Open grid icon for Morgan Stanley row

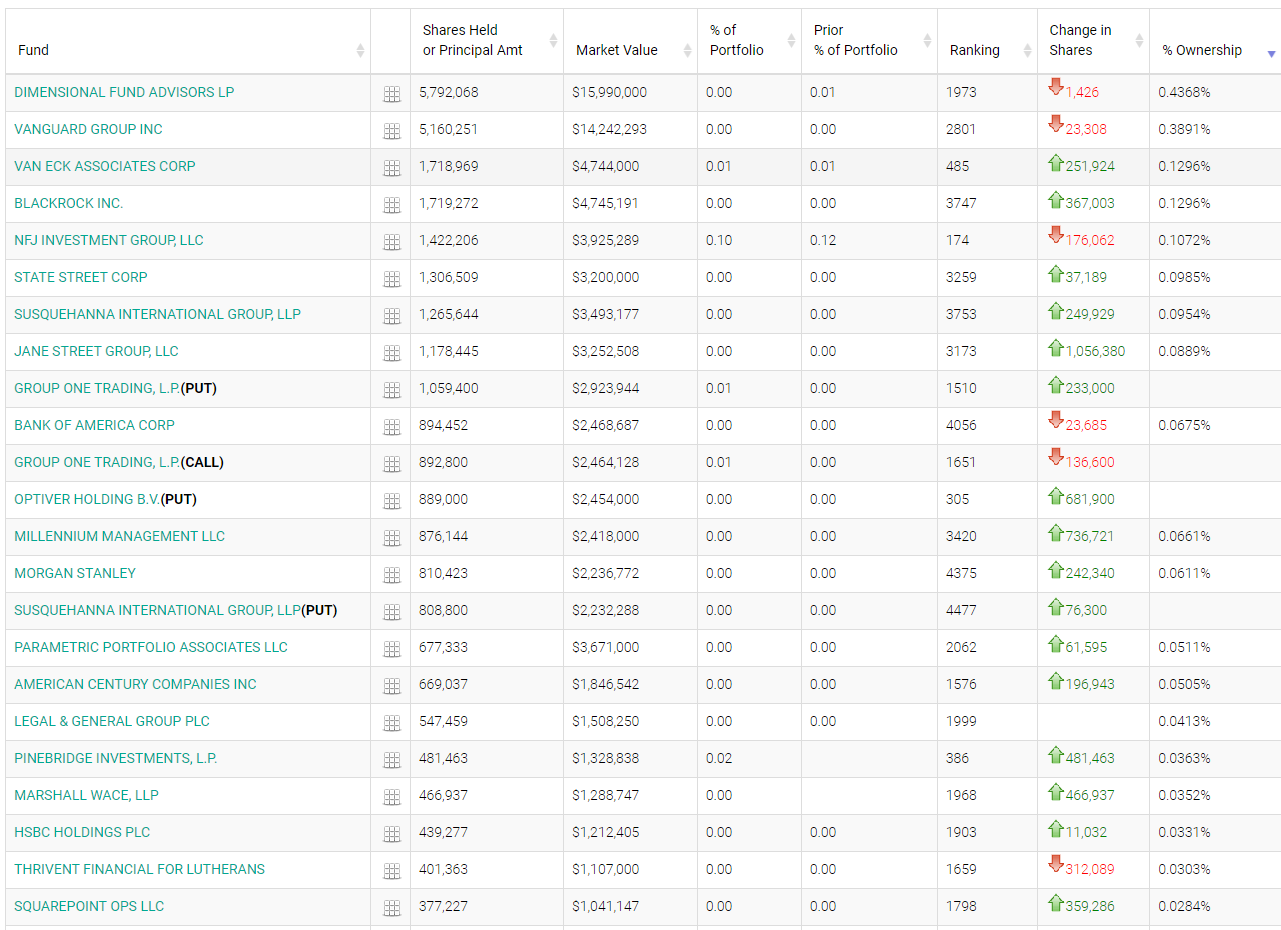391,575
